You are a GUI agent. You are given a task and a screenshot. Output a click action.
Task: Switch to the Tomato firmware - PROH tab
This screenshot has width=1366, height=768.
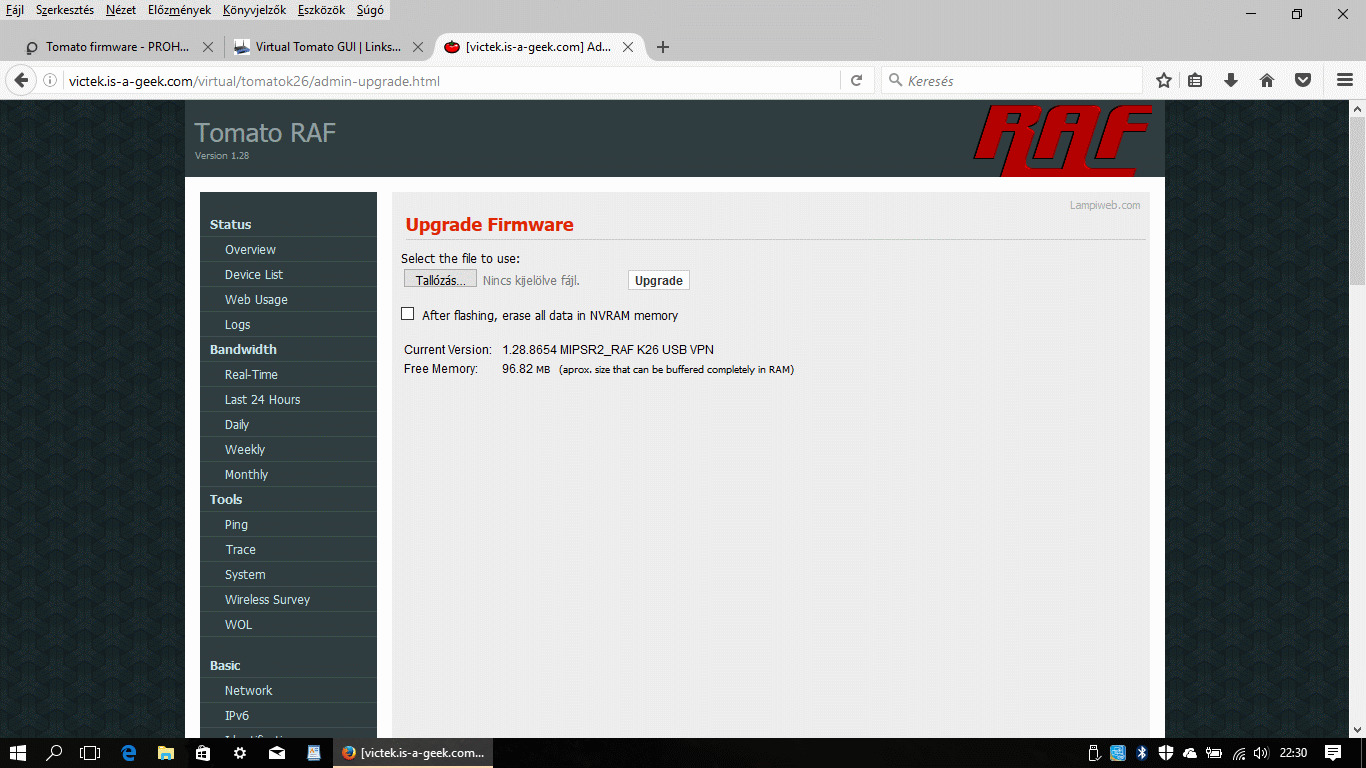pyautogui.click(x=118, y=47)
